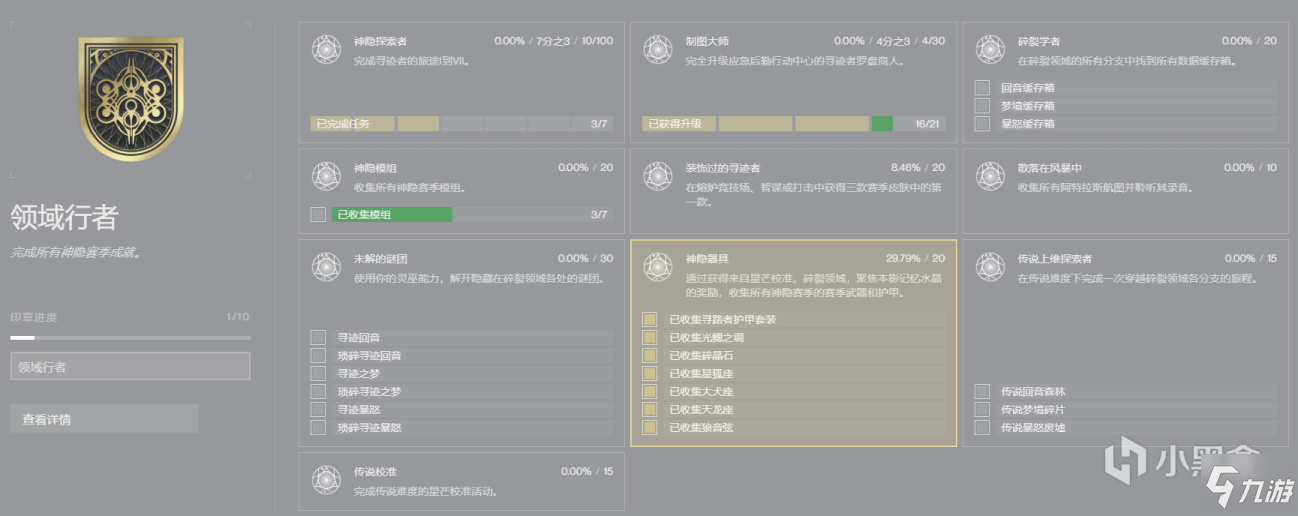Image resolution: width=1298 pixels, height=516 pixels.
Task: Click the 查看详情 button
Action: (x=104, y=419)
